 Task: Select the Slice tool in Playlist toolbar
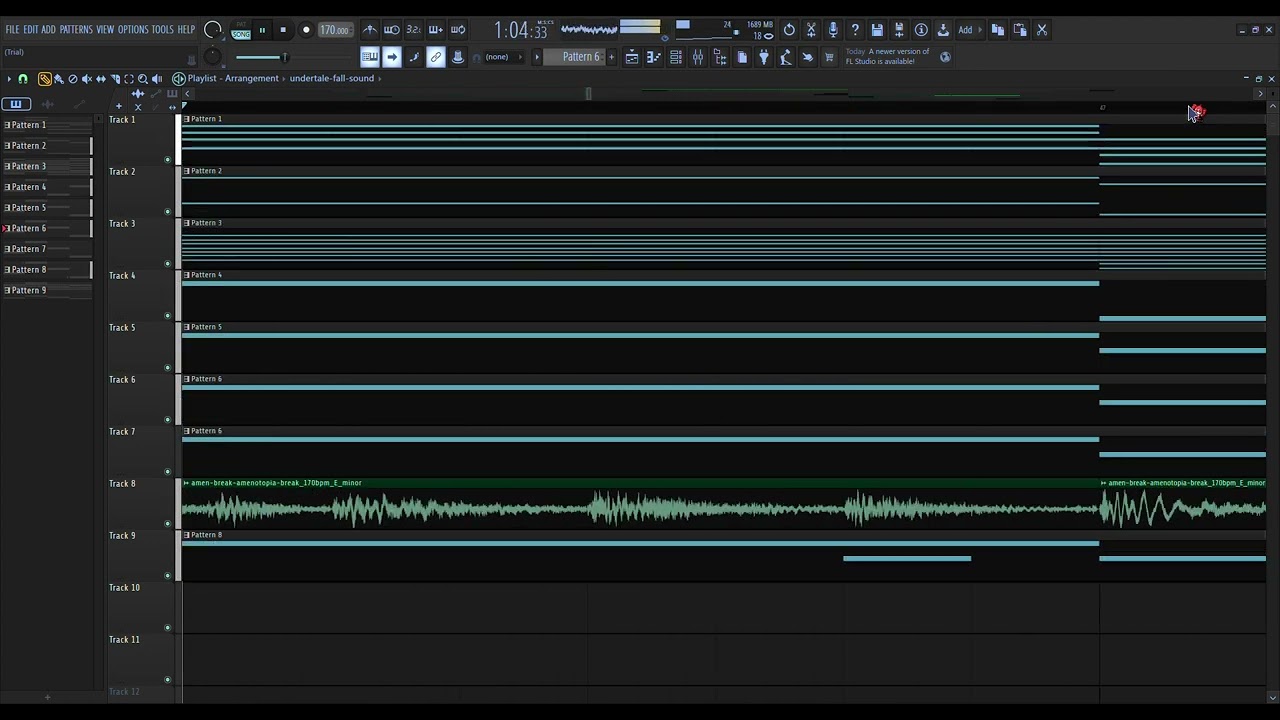(114, 79)
